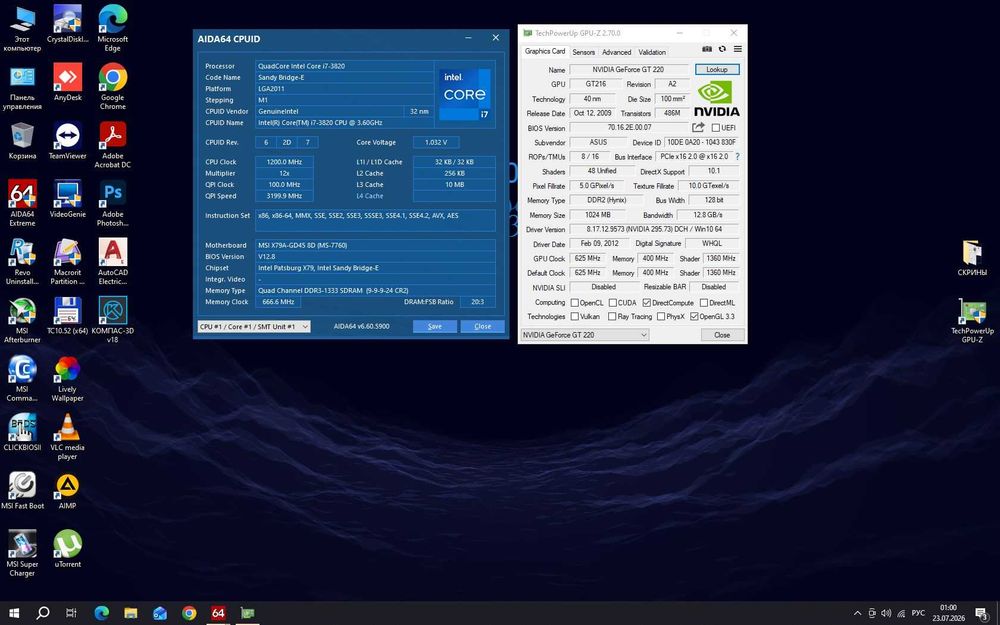
Task: Switch to the Sensors tab
Action: tap(584, 52)
